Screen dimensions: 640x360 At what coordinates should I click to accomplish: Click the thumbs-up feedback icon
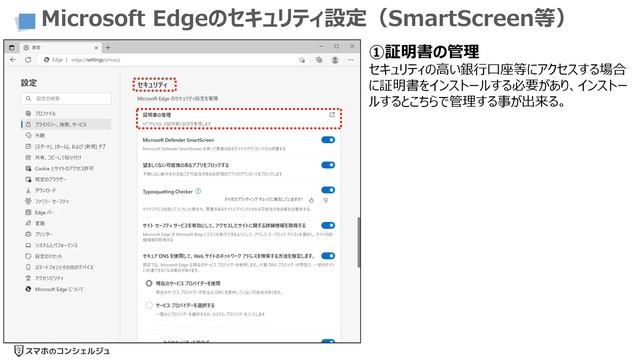pyautogui.click(x=311, y=200)
